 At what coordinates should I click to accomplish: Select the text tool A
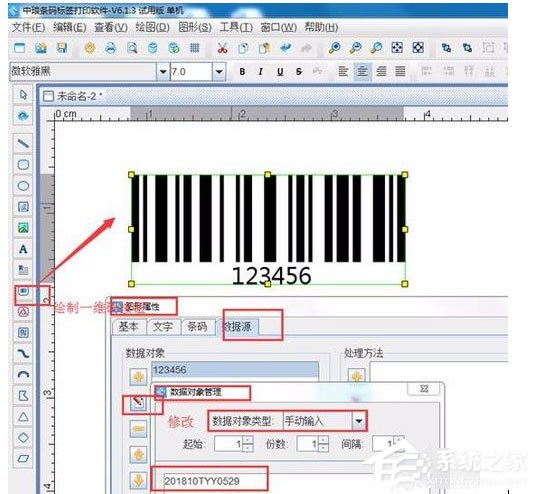pyautogui.click(x=23, y=249)
